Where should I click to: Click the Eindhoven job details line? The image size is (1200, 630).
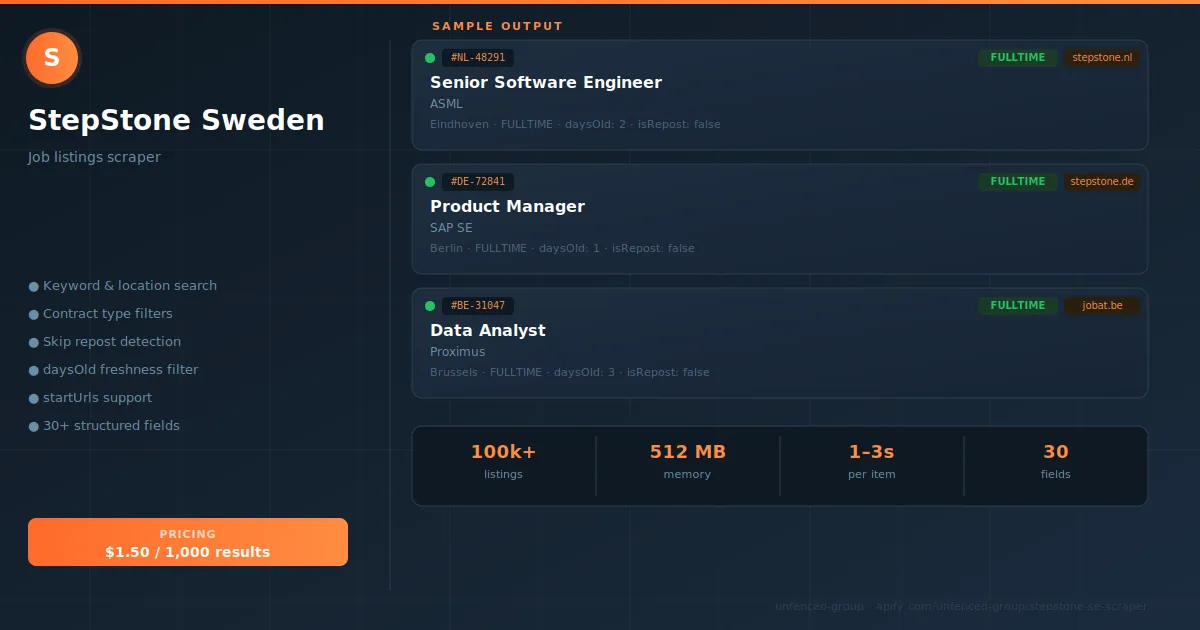pyautogui.click(x=575, y=125)
